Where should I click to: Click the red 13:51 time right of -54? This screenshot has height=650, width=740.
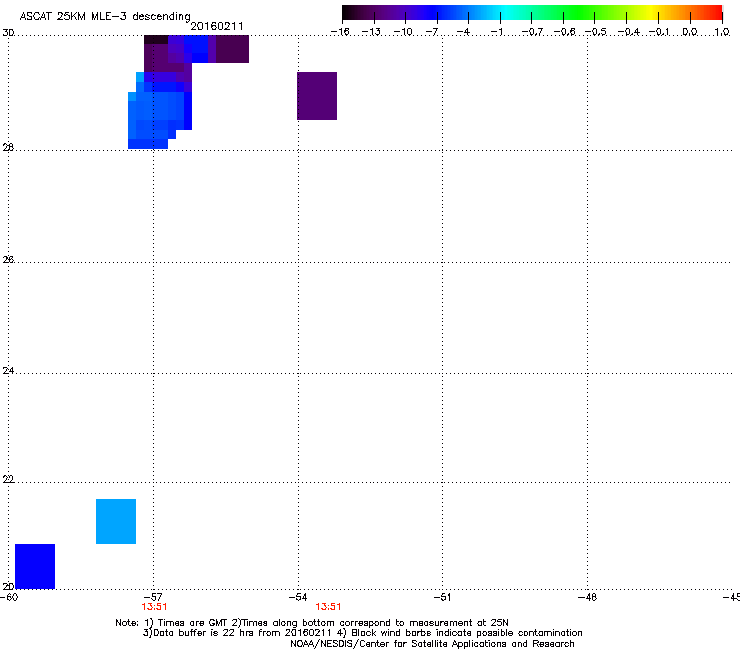[328, 607]
